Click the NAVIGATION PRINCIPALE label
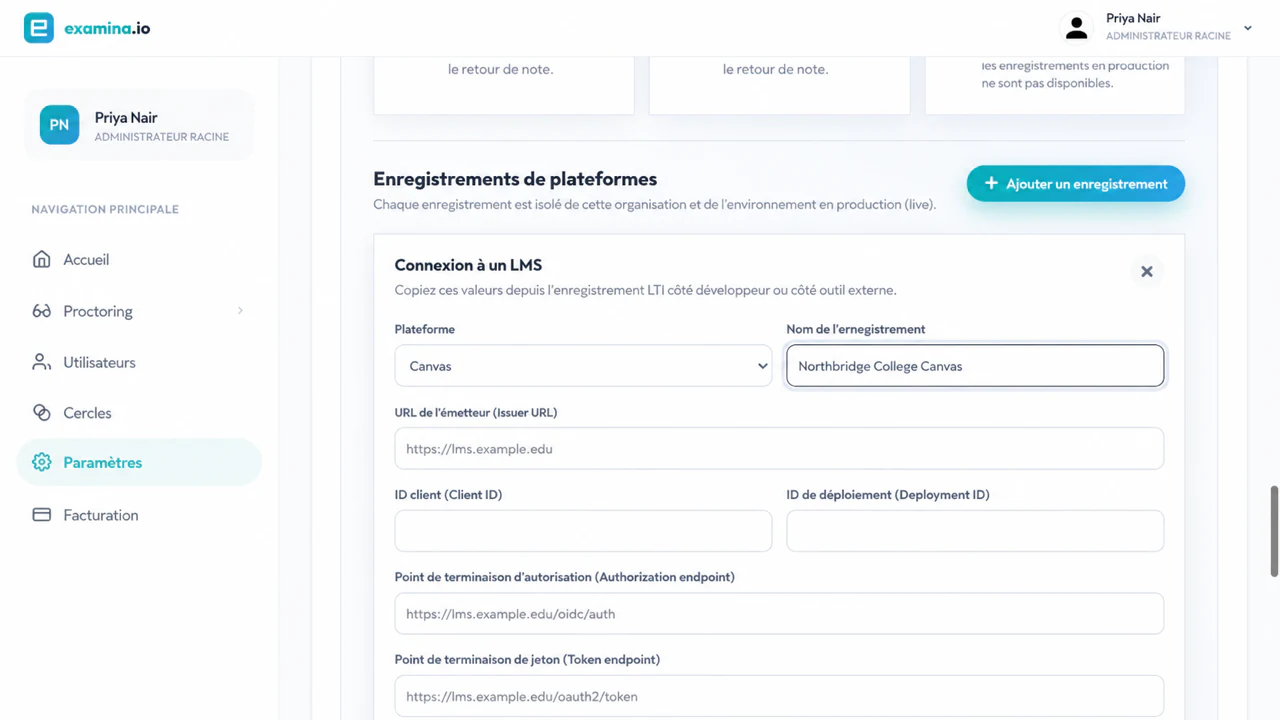1280x720 pixels. point(105,209)
